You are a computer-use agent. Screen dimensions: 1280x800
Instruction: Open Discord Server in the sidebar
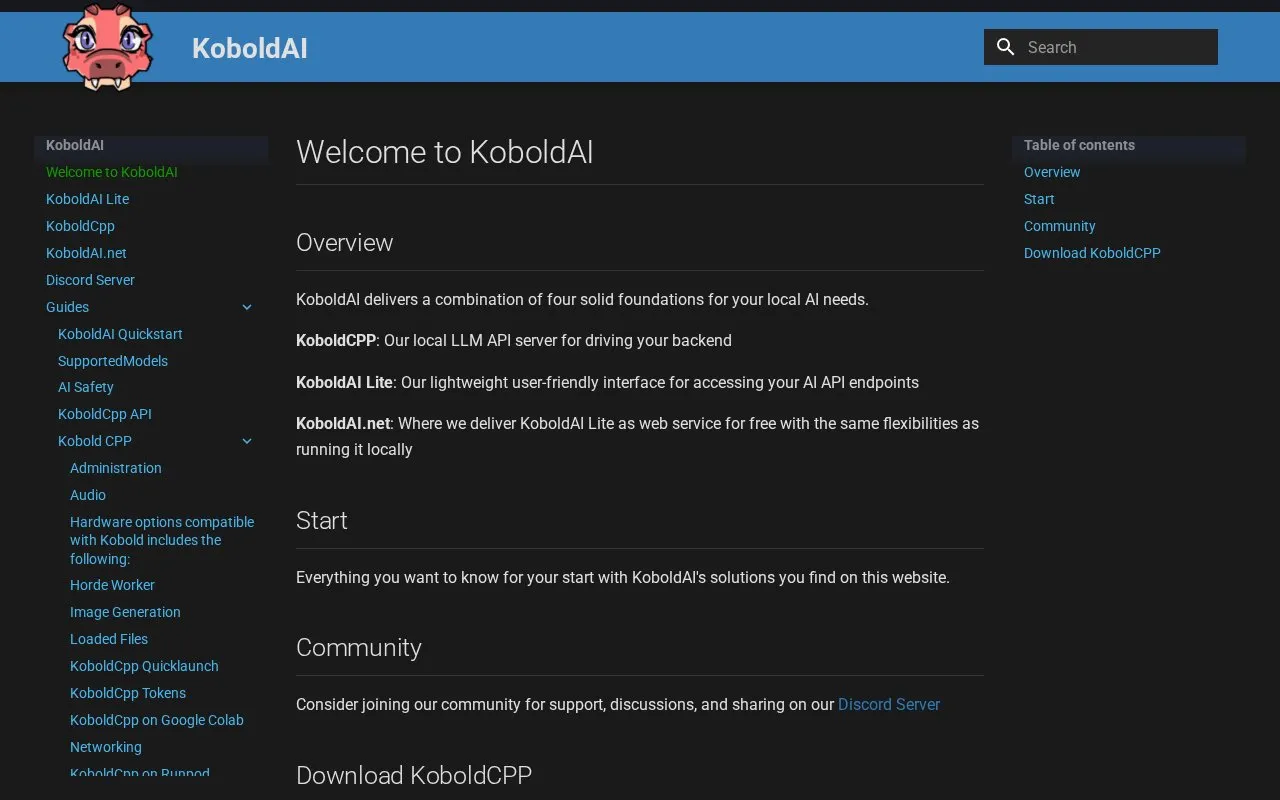pos(90,280)
